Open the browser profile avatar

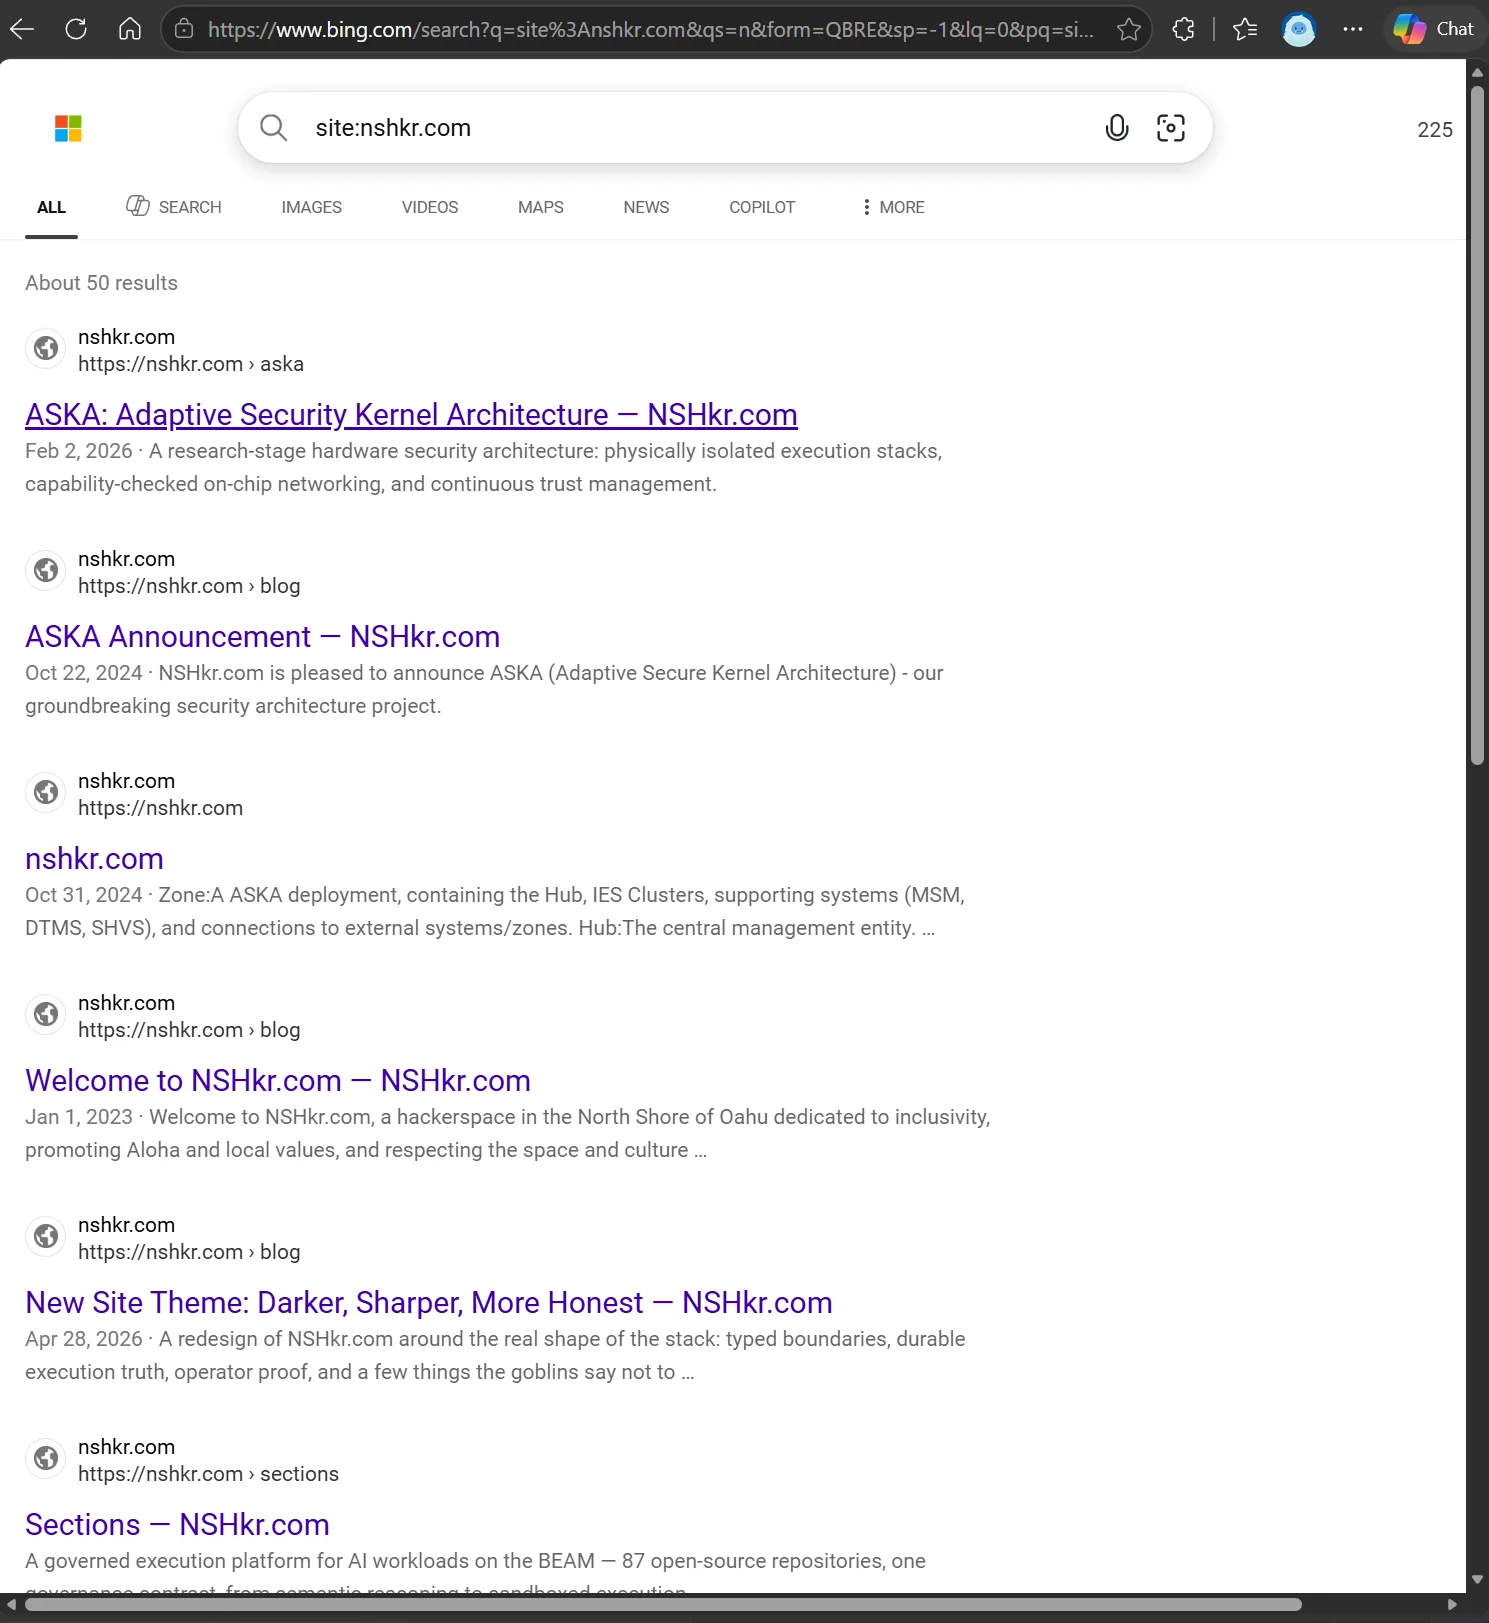pyautogui.click(x=1299, y=29)
